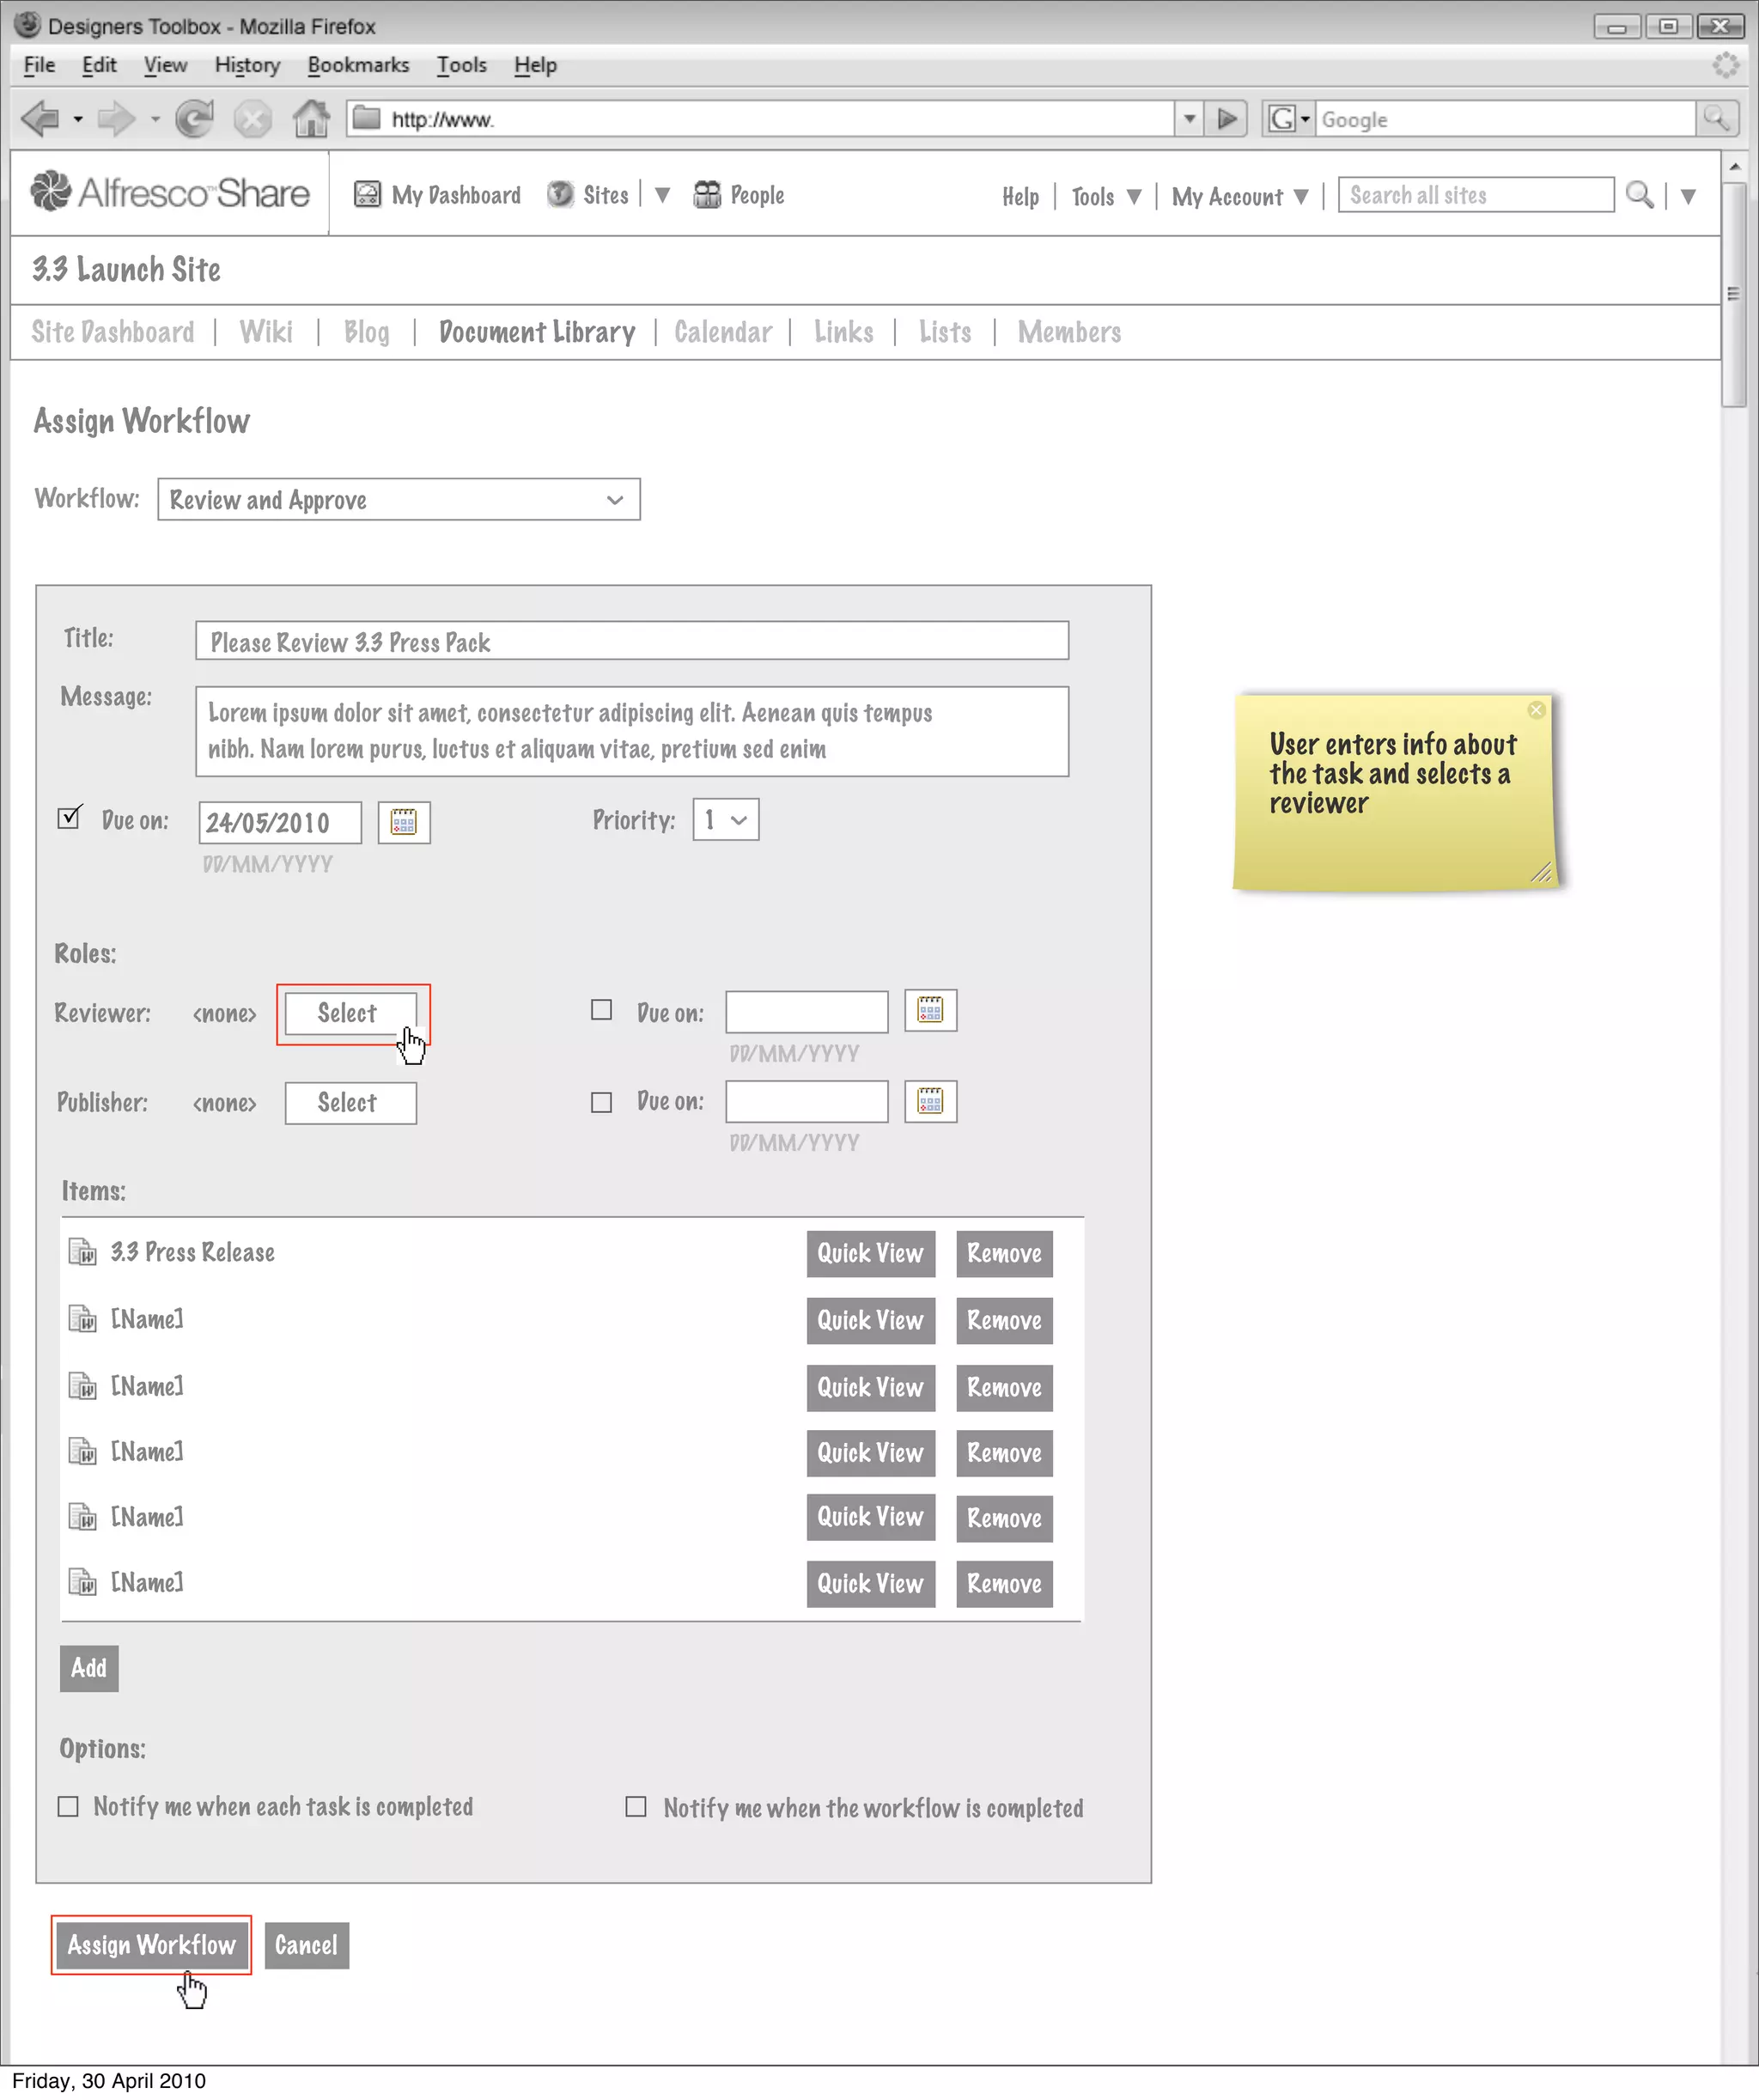Click the 3.3 Press Release document icon
Image resolution: width=1759 pixels, height=2100 pixels.
(82, 1252)
